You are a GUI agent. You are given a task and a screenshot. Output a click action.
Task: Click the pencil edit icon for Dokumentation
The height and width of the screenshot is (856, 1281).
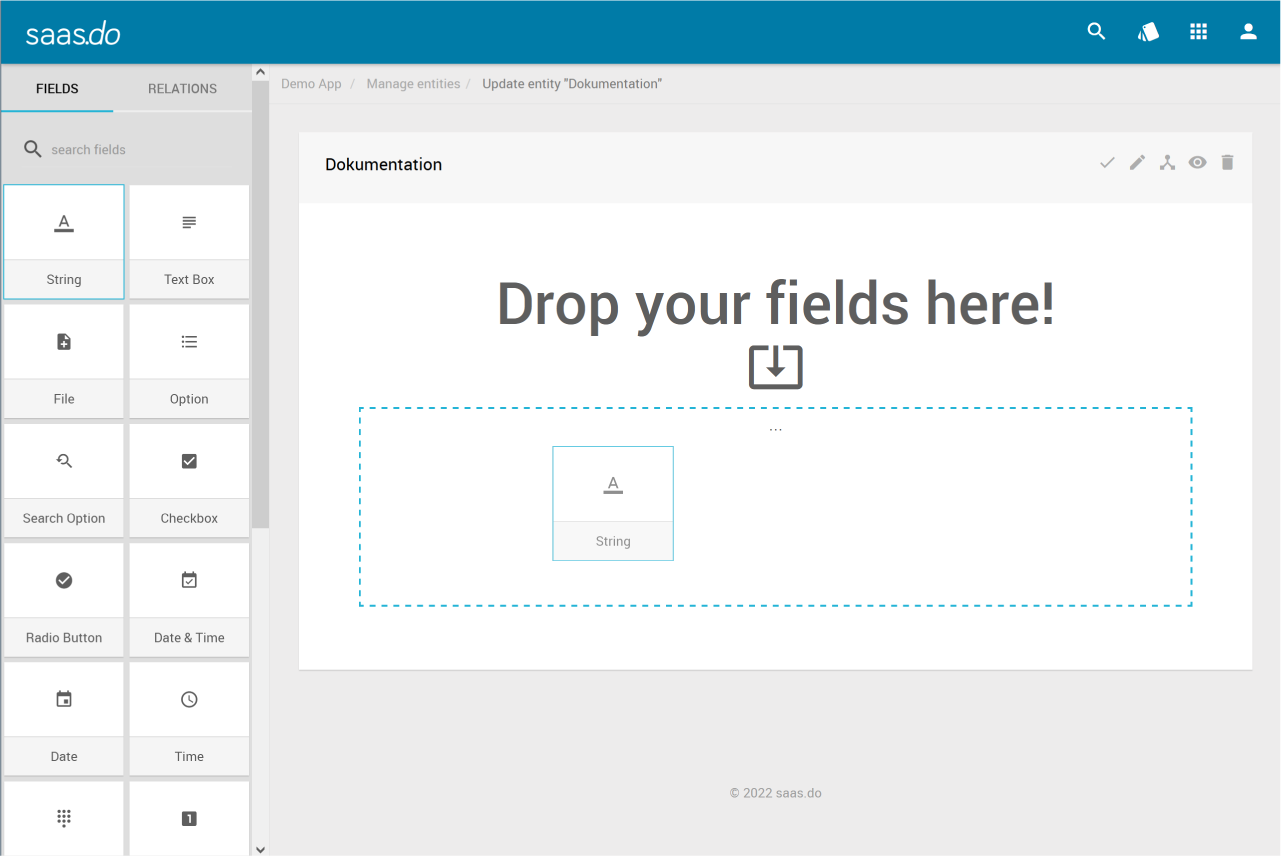(1137, 163)
